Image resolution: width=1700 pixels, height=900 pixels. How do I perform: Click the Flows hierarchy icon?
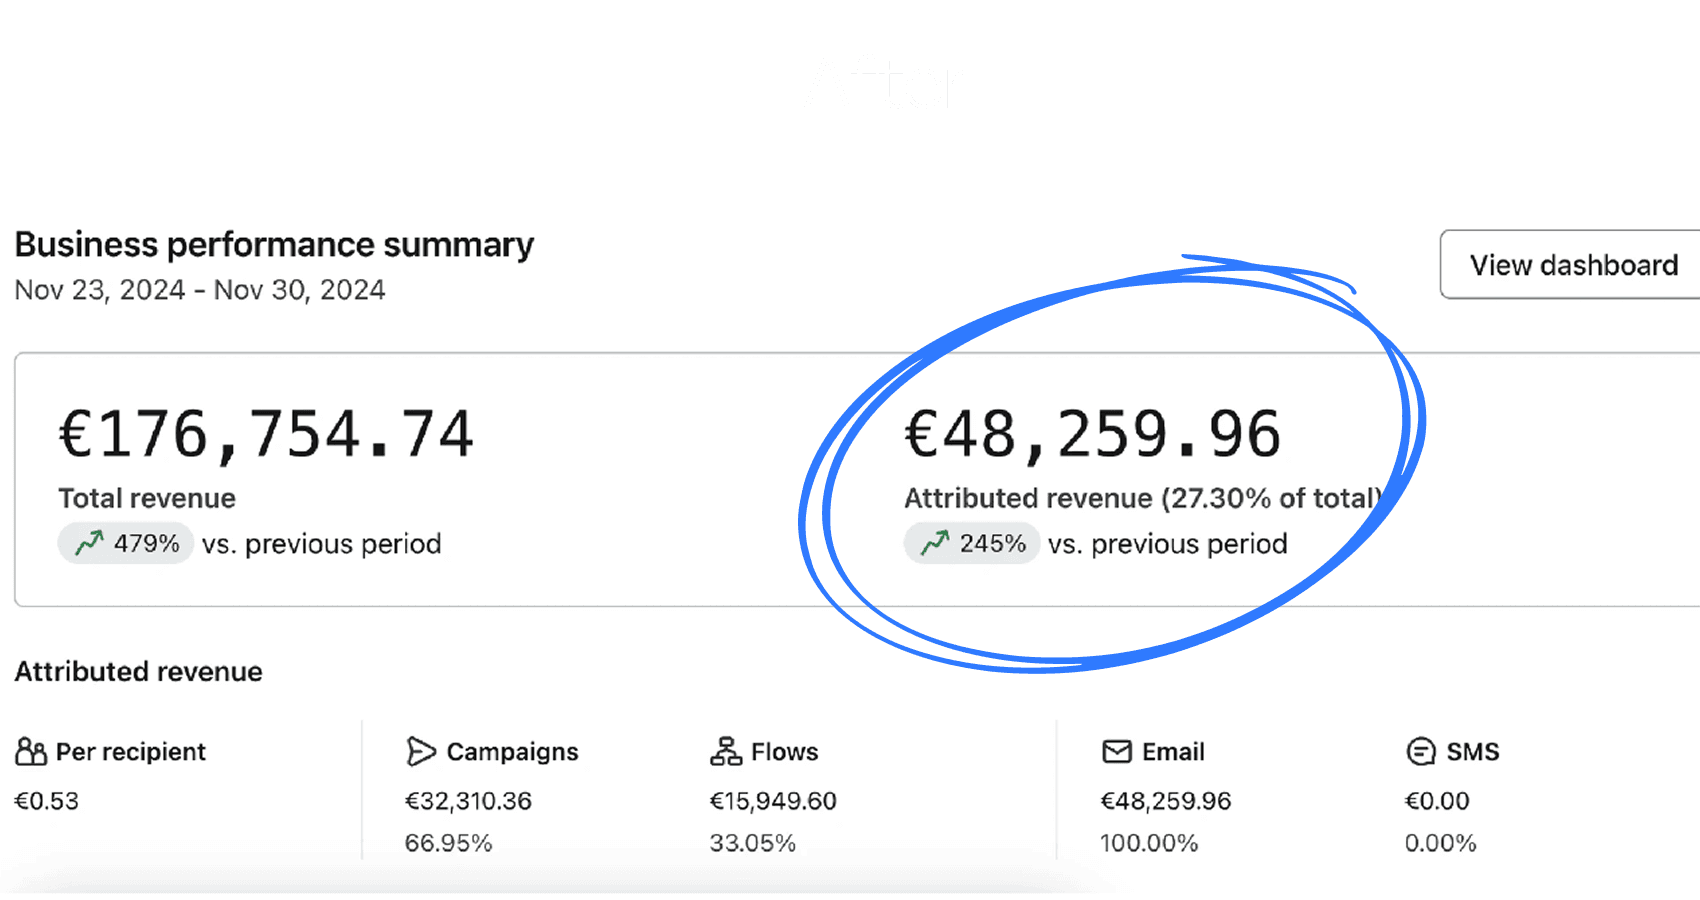click(x=726, y=752)
